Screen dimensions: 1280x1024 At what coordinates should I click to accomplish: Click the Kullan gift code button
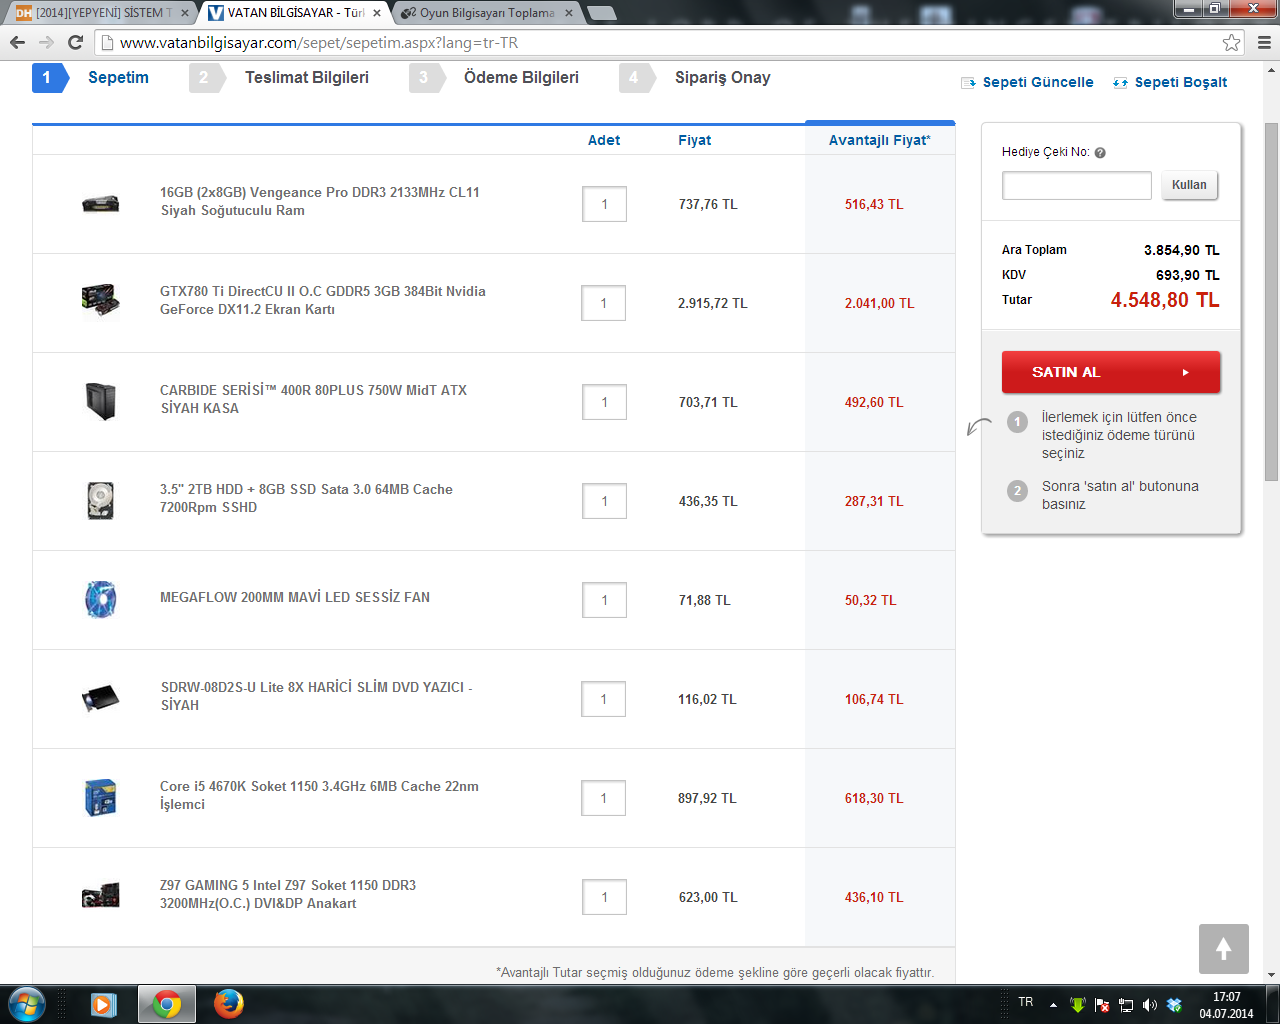pos(1189,185)
